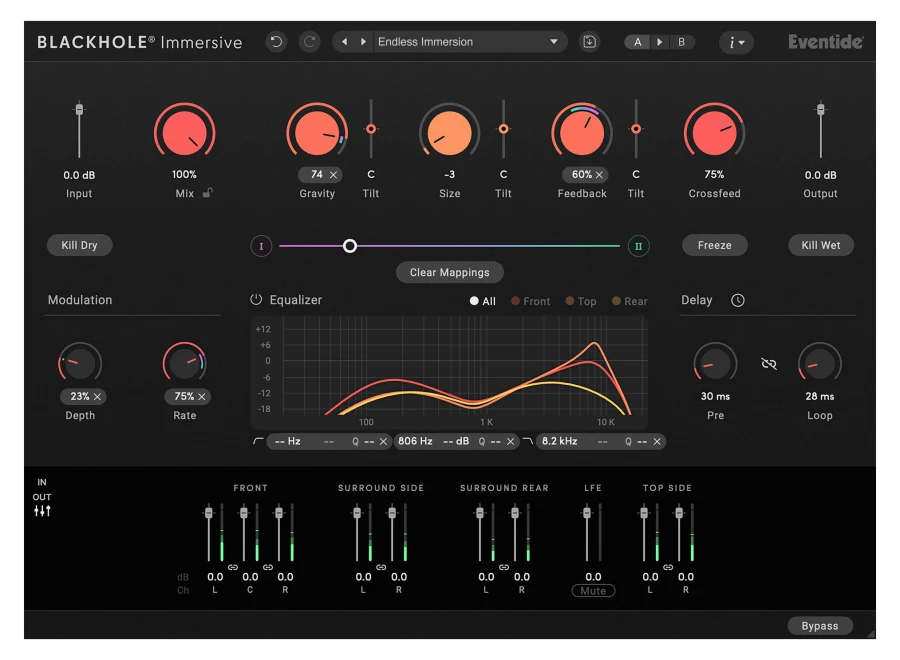This screenshot has height=660, width=900.
Task: Remove Rate 75% mapping X icon
Action: point(202,397)
